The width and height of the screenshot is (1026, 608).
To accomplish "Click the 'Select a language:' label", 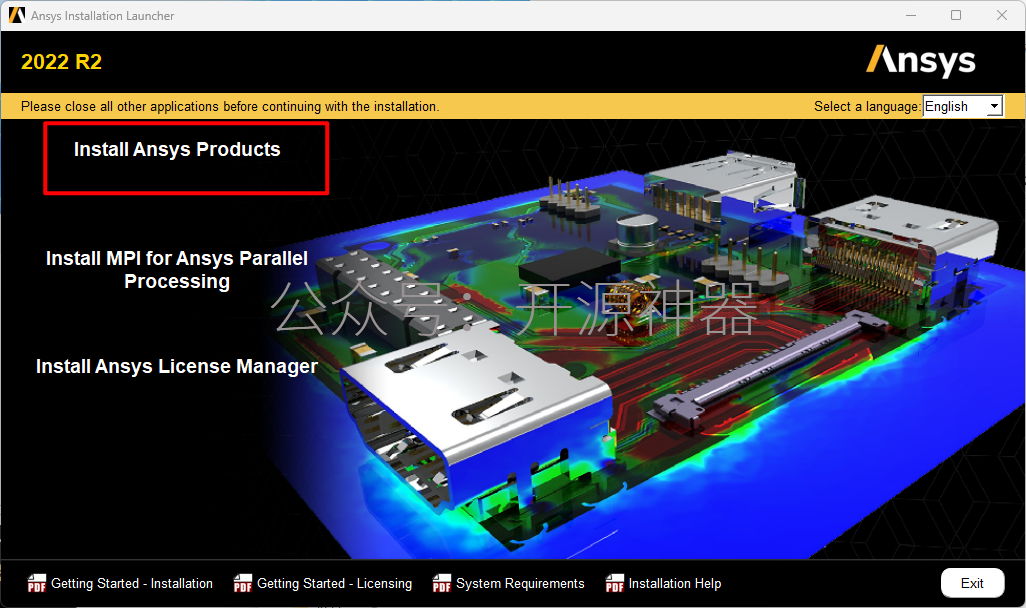I will (867, 106).
